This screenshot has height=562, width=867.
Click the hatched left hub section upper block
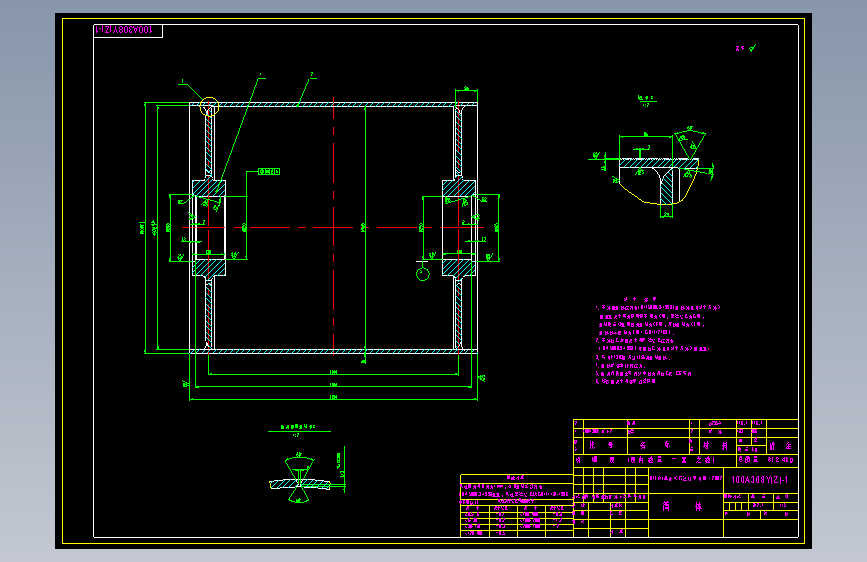tap(209, 188)
